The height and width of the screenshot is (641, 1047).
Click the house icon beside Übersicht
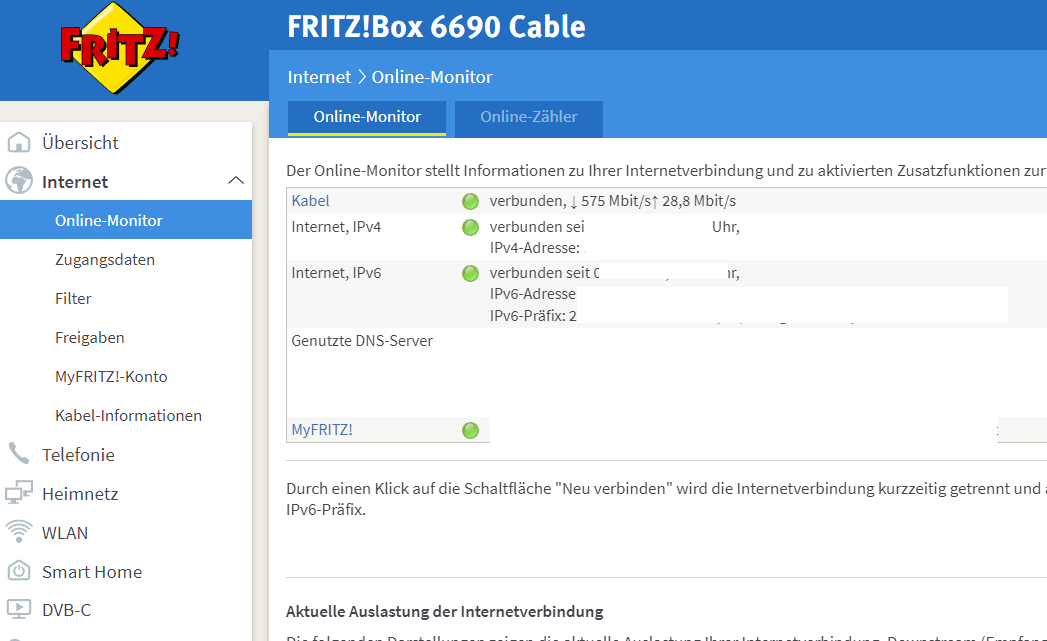tap(19, 142)
